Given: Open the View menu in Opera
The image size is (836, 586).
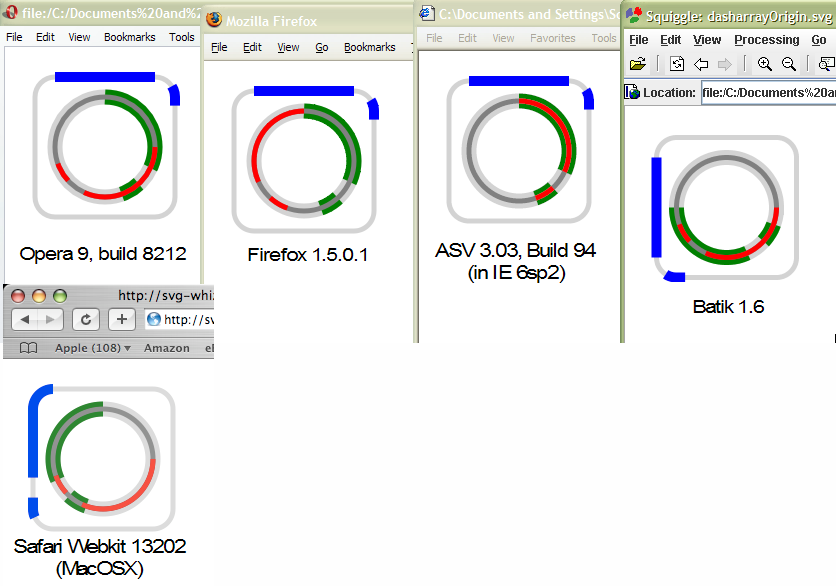Looking at the screenshot, I should pos(79,37).
